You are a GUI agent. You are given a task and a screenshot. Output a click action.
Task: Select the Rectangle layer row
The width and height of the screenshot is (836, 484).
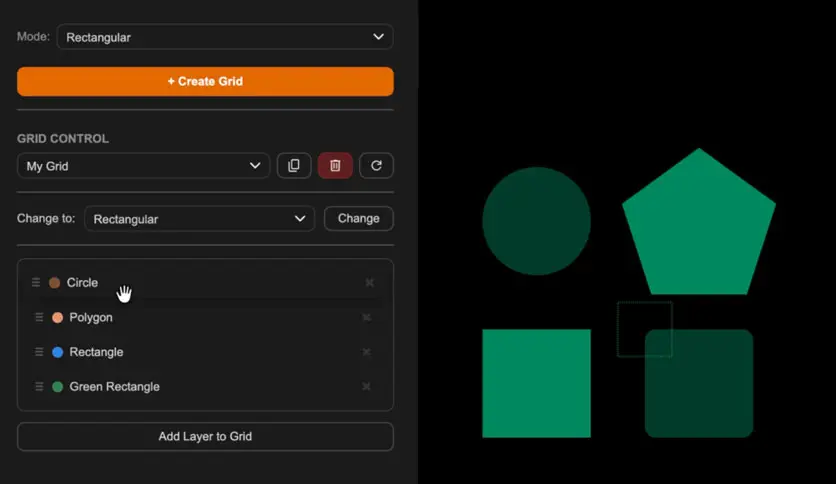click(x=205, y=352)
